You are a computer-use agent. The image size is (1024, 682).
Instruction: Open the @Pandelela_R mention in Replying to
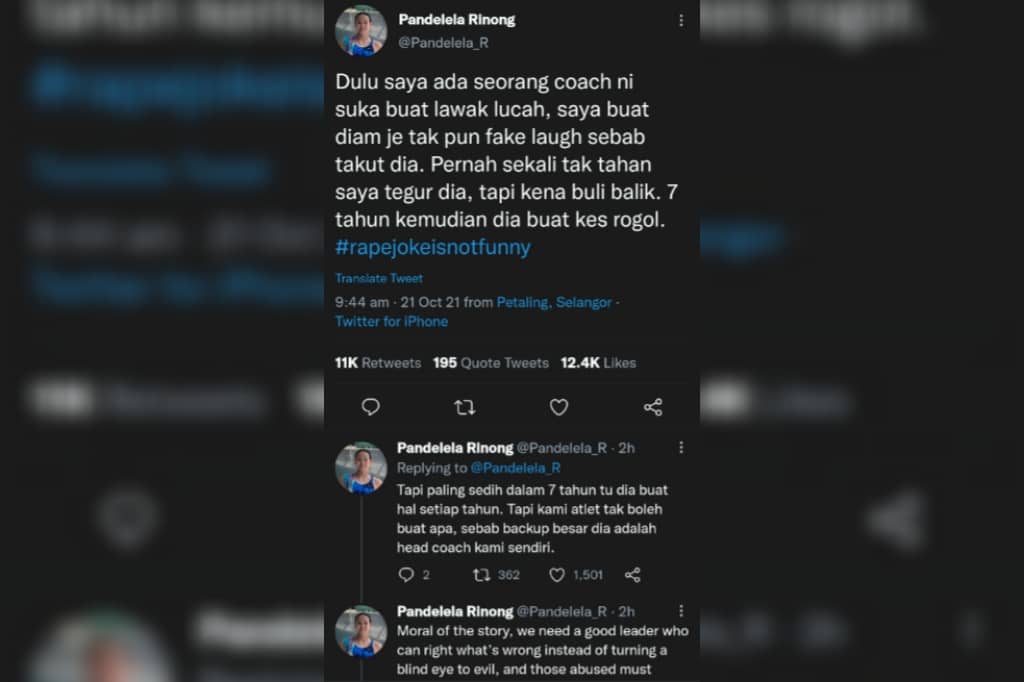coord(515,468)
